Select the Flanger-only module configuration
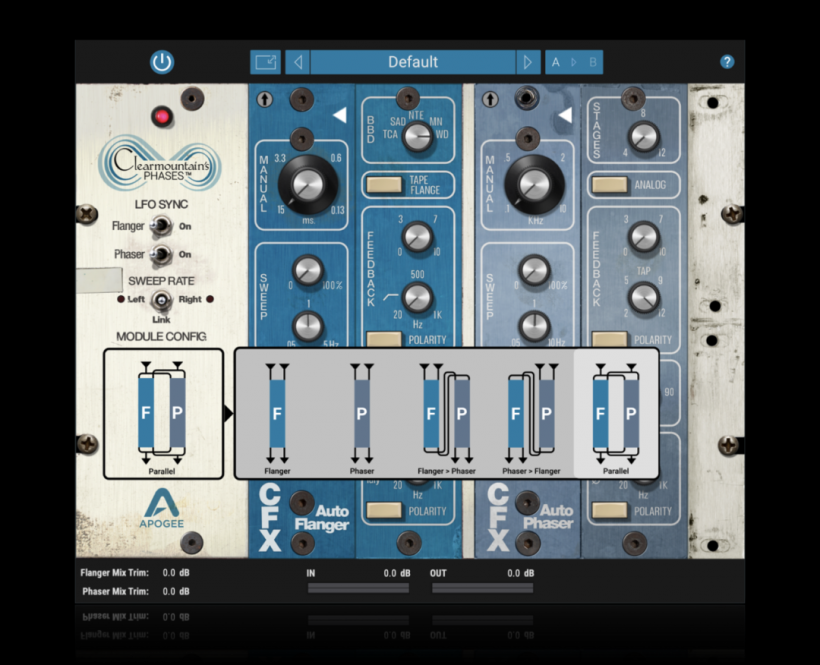This screenshot has height=665, width=820. coord(277,414)
